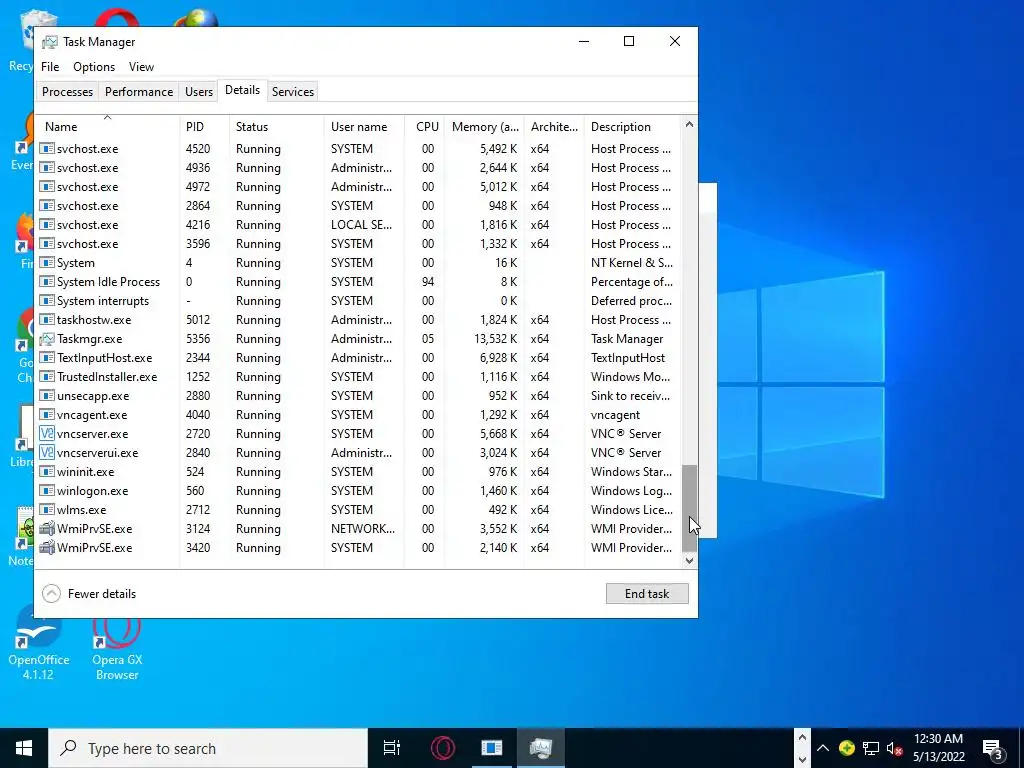This screenshot has width=1024, height=768.
Task: Sort by the Status column header
Action: (x=277, y=127)
